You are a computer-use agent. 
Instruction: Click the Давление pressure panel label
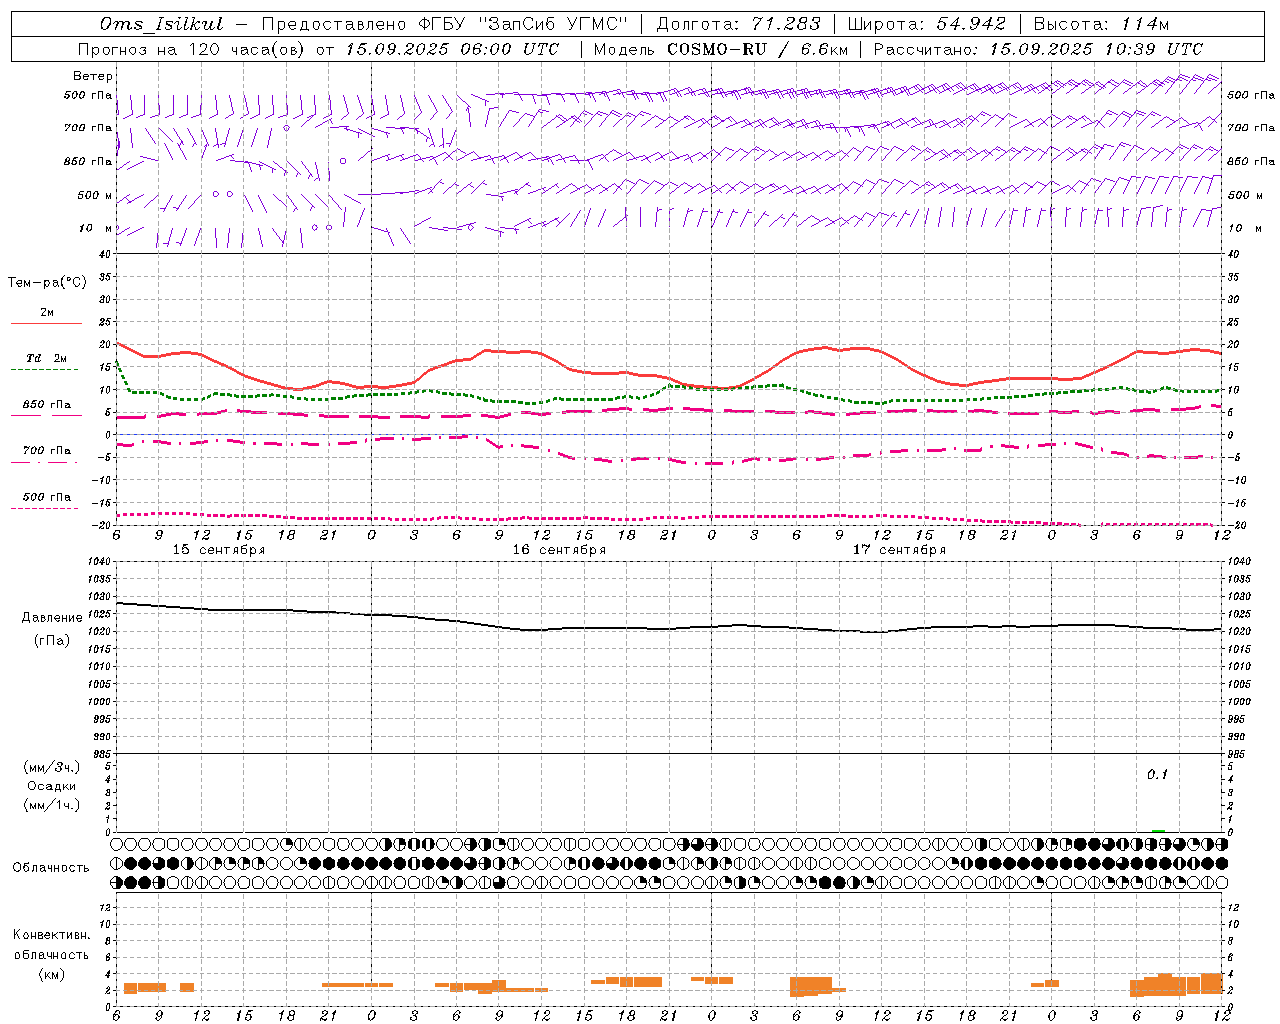click(x=52, y=618)
